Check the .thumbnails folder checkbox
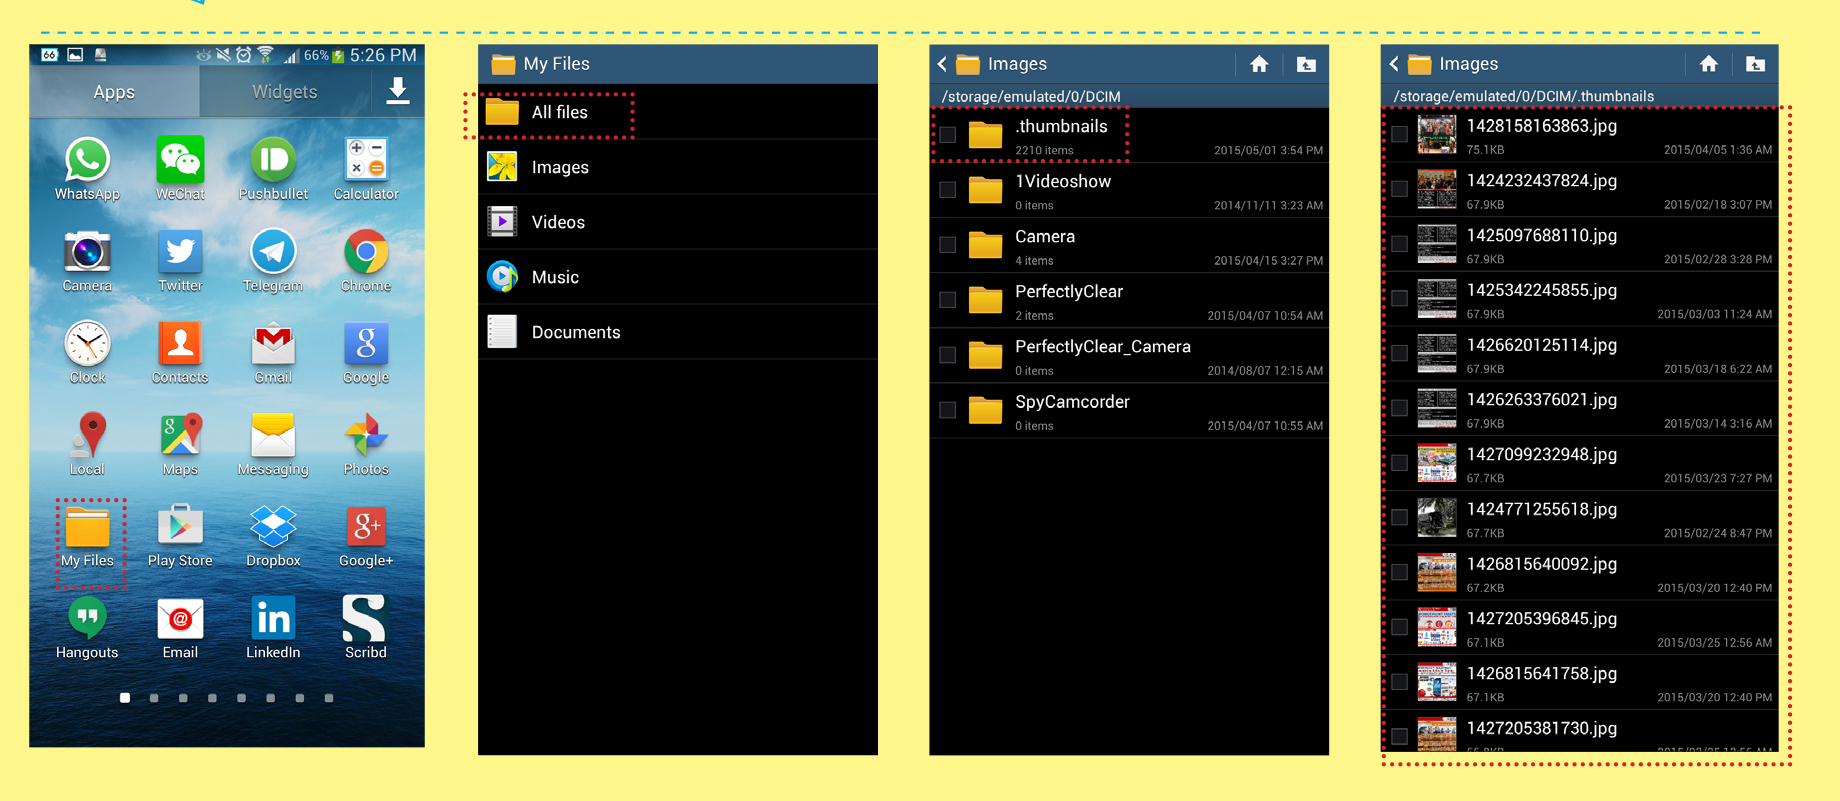The image size is (1840, 801). click(x=948, y=135)
